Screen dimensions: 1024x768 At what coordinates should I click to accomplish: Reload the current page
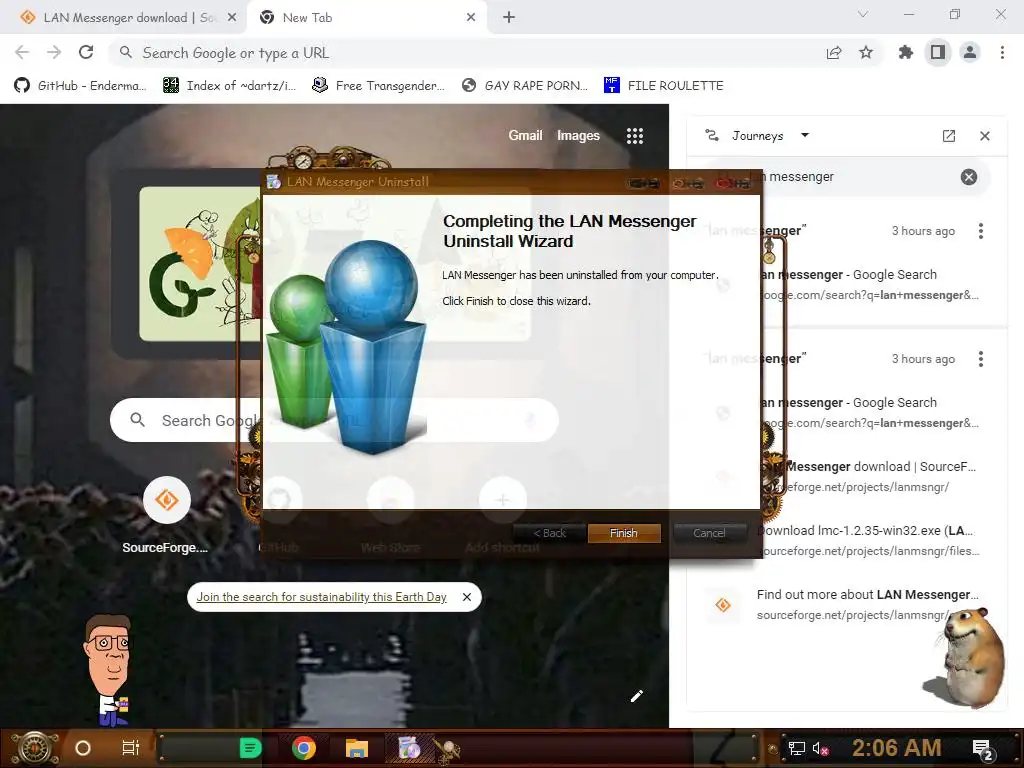coord(86,52)
